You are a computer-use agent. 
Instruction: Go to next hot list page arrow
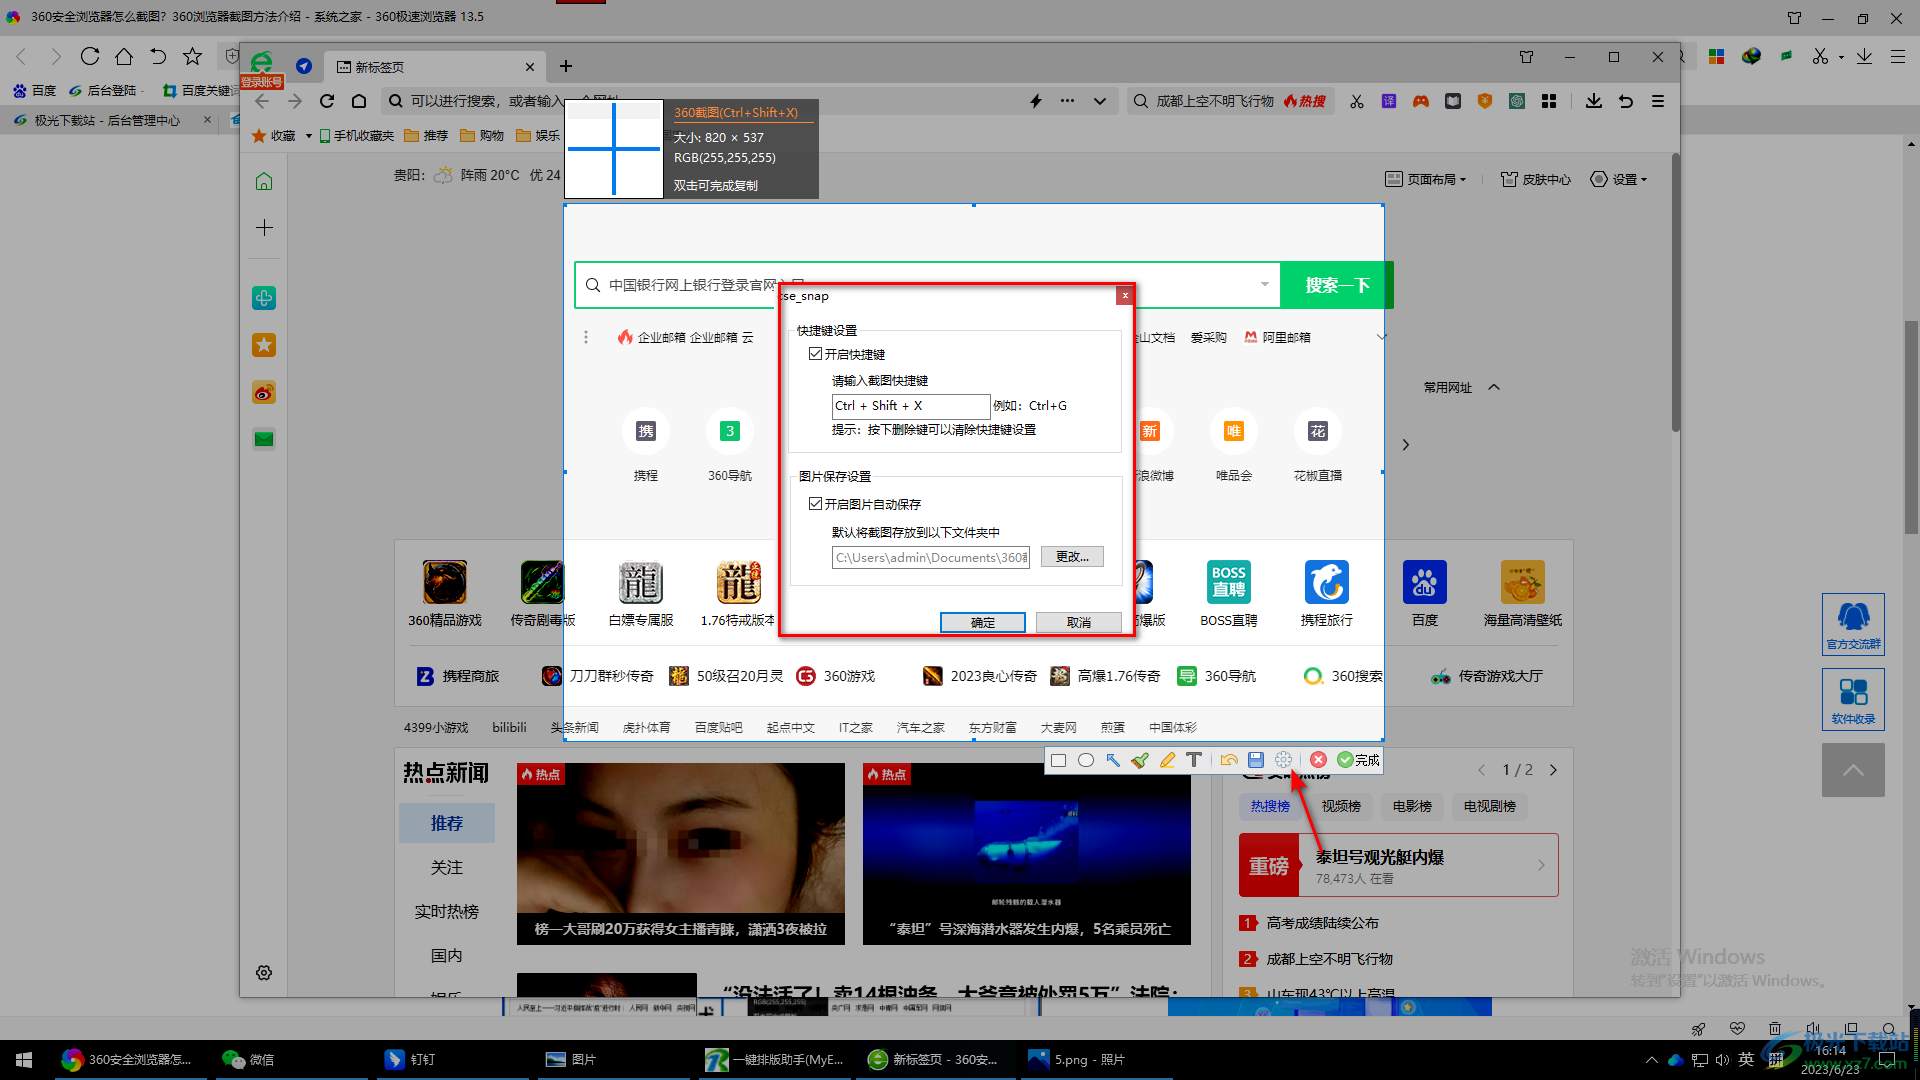pos(1553,770)
